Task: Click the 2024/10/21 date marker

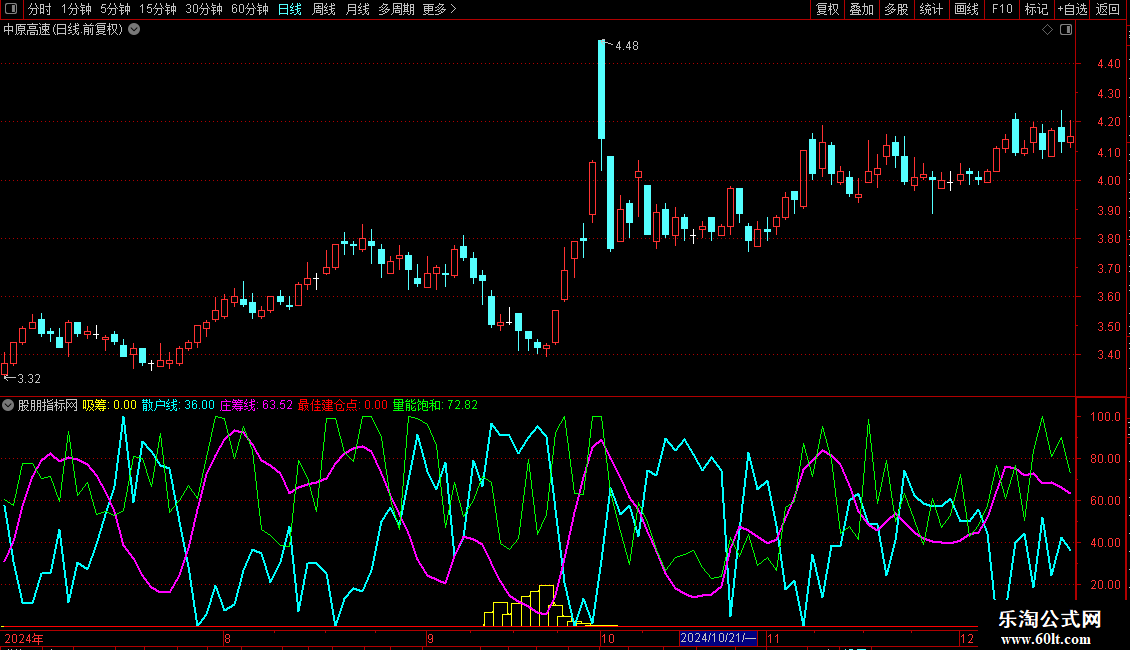Action: tap(718, 638)
